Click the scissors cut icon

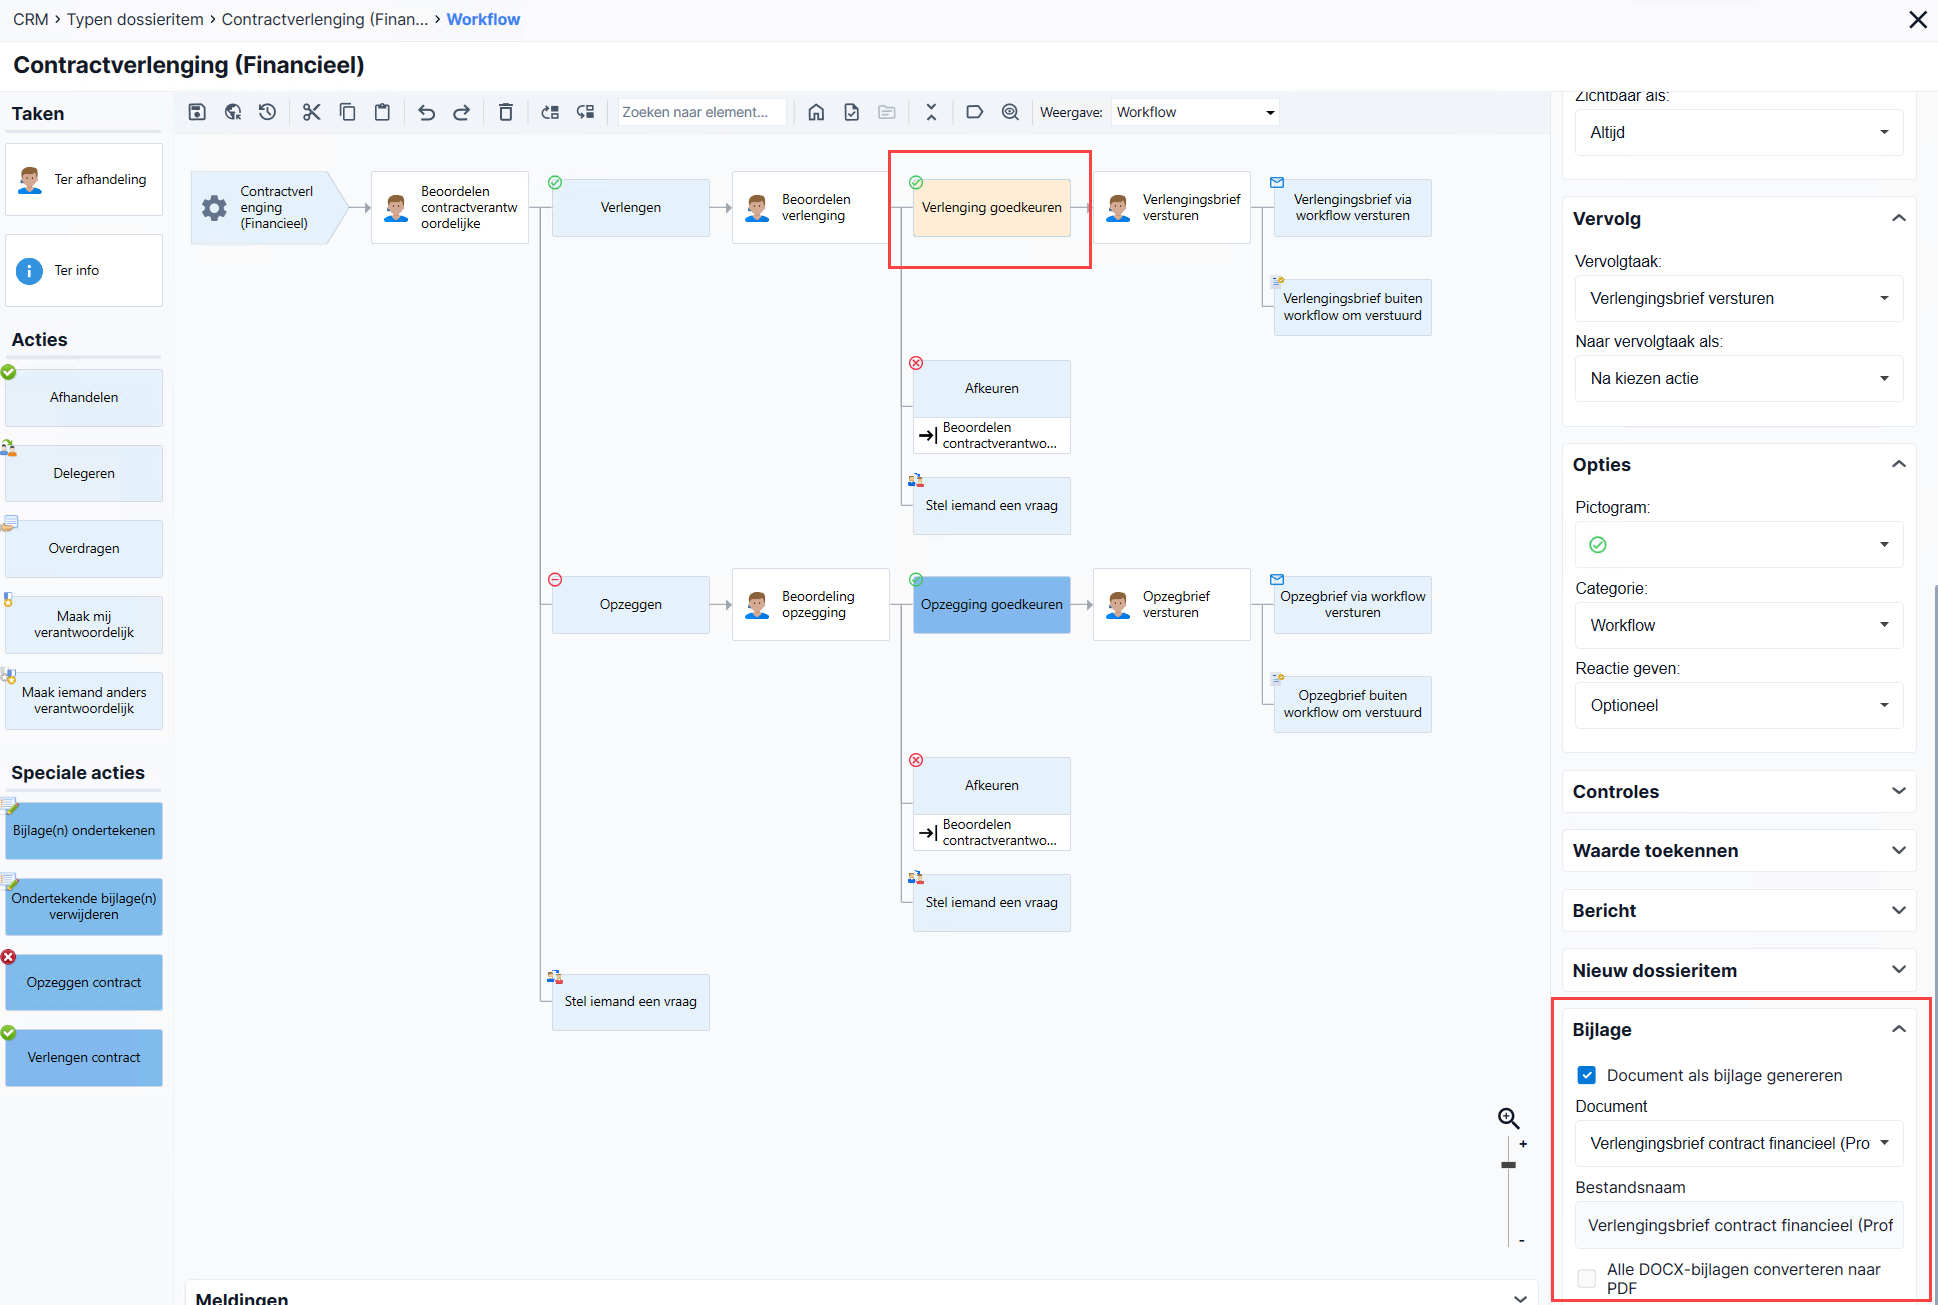coord(312,112)
